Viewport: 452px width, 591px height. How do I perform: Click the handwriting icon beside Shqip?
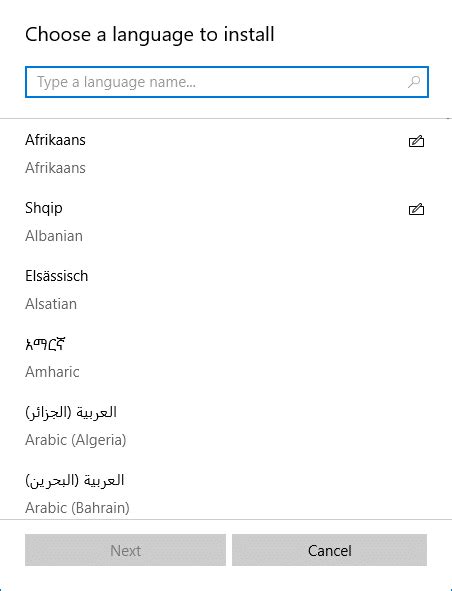click(x=416, y=209)
